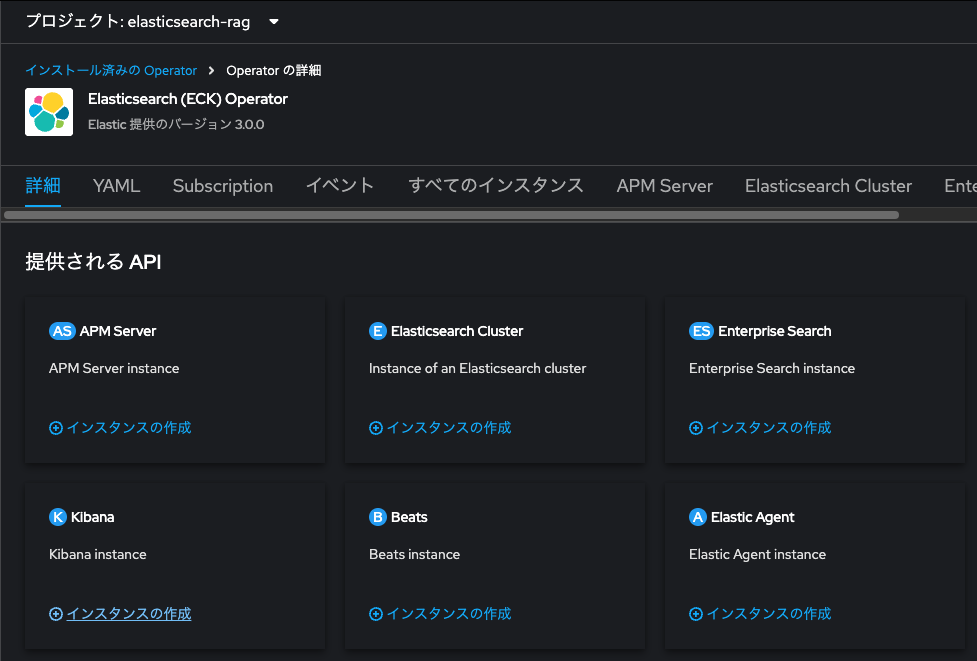
Task: Create an APM Server instance
Action: click(120, 427)
